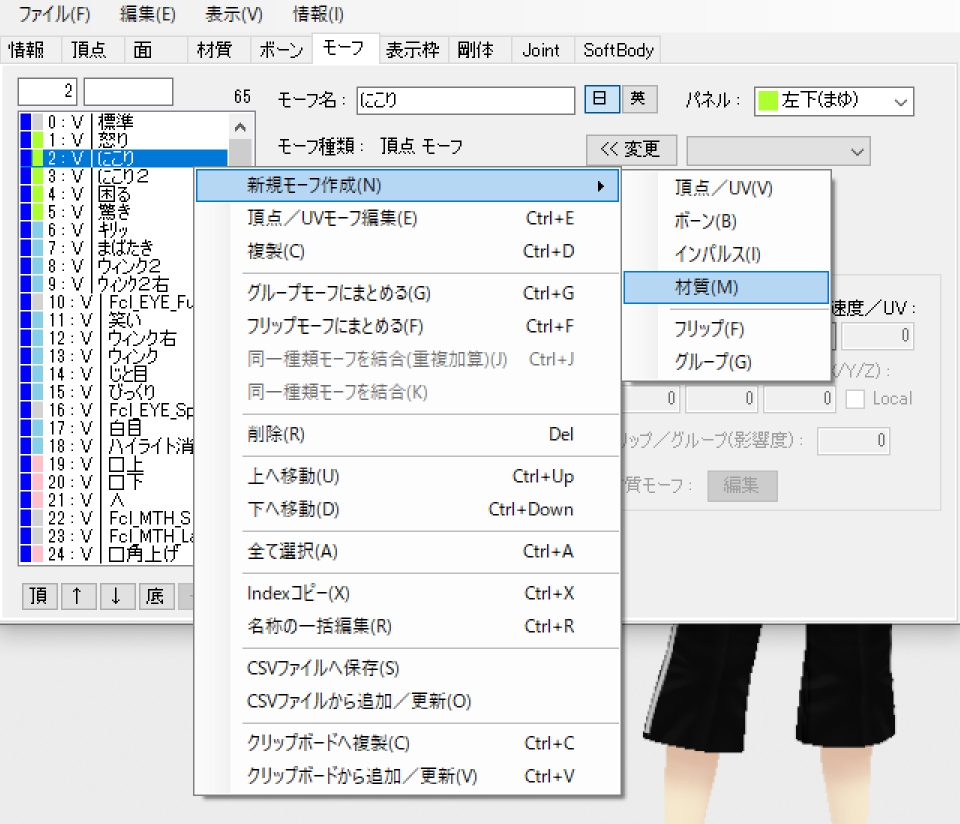The height and width of the screenshot is (824, 960).
Task: Select 下へ移動(D) menu entry
Action: point(407,509)
